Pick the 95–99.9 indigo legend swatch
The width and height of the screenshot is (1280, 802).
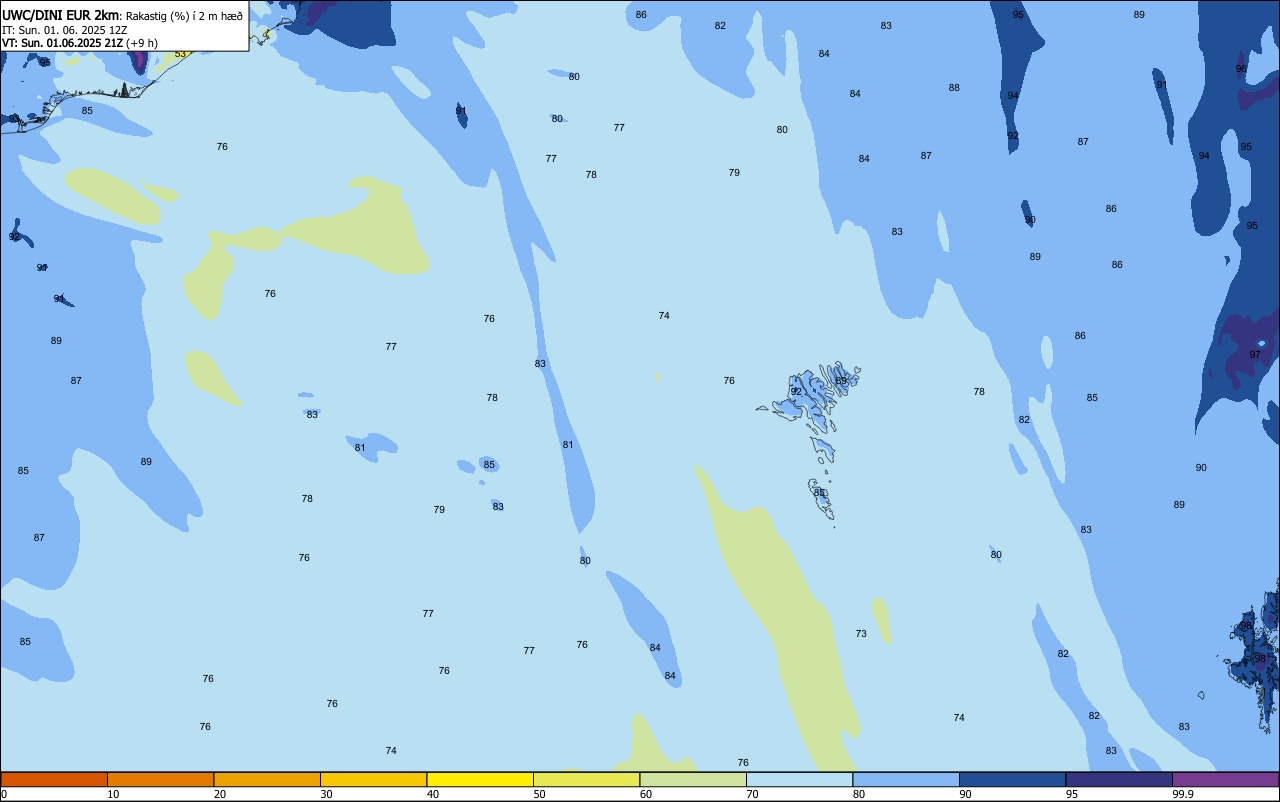pyautogui.click(x=1119, y=779)
